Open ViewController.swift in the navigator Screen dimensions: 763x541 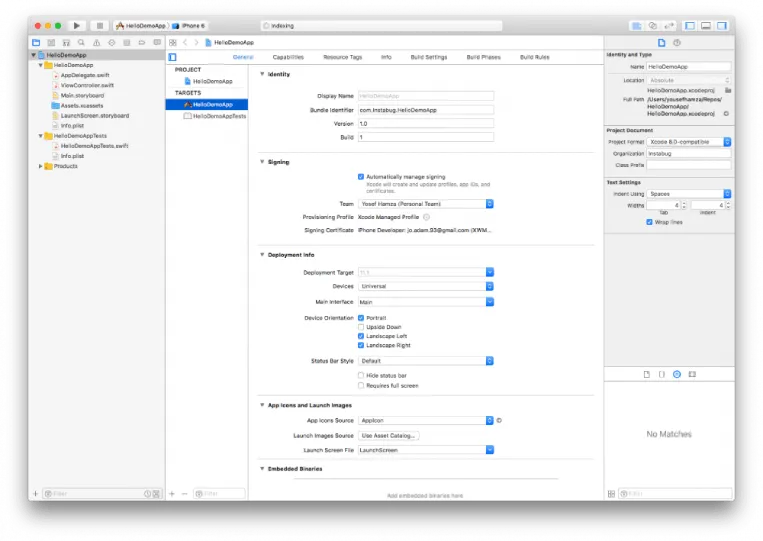point(87,85)
